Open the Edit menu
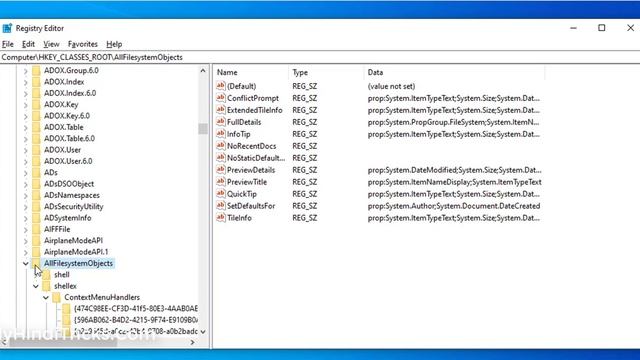Screen dimensions: 640x360 pos(28,44)
